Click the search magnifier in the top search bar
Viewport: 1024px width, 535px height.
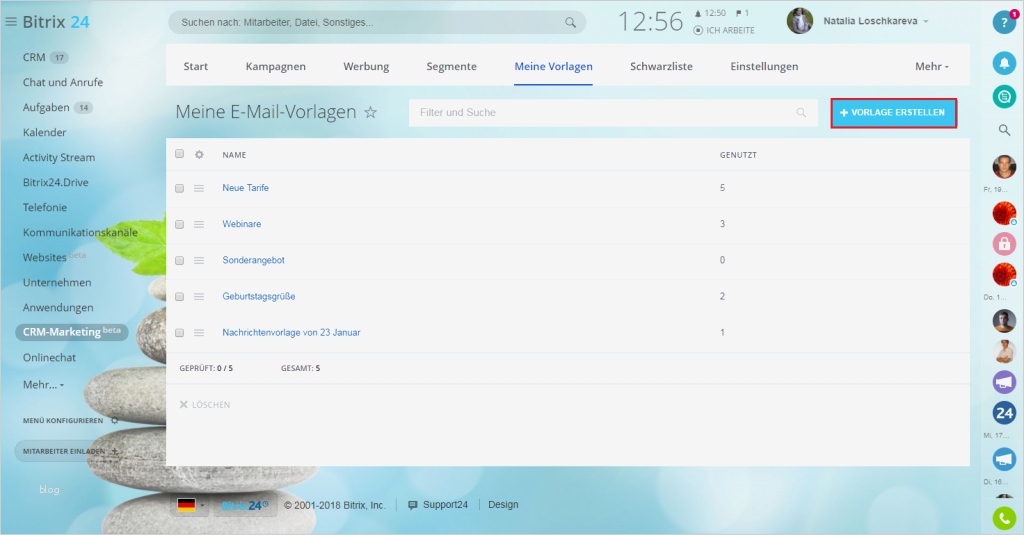pos(570,22)
